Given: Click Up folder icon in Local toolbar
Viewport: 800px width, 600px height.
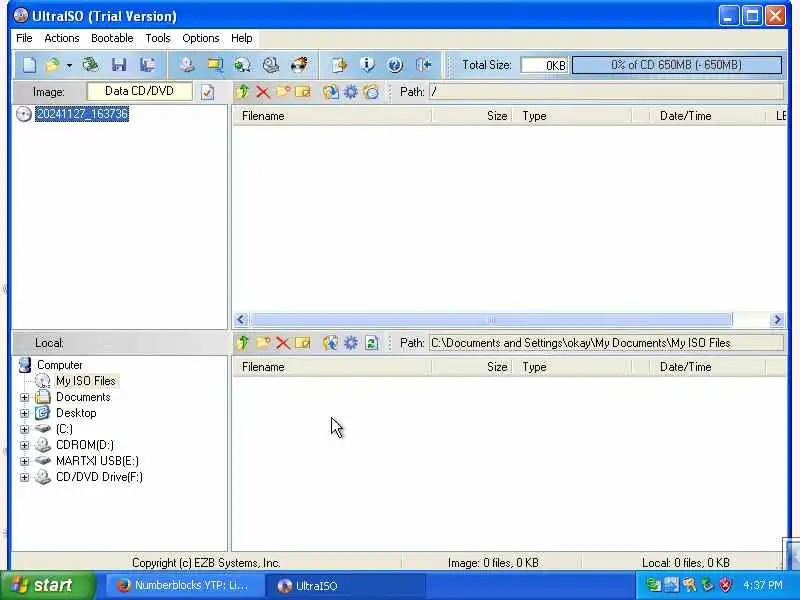Looking at the screenshot, I should tap(243, 343).
